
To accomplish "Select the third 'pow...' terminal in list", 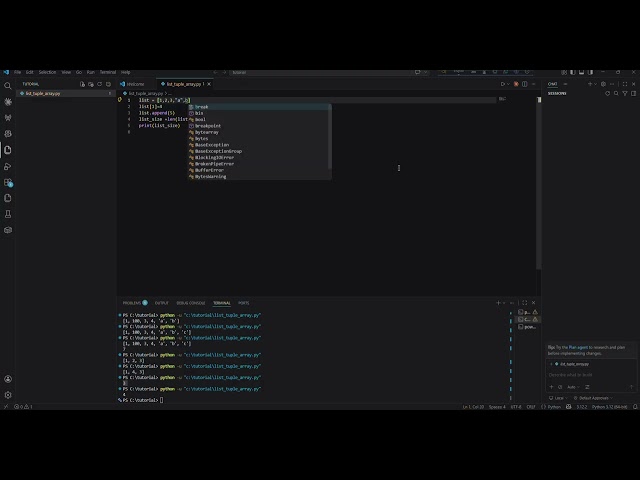I will [527, 327].
